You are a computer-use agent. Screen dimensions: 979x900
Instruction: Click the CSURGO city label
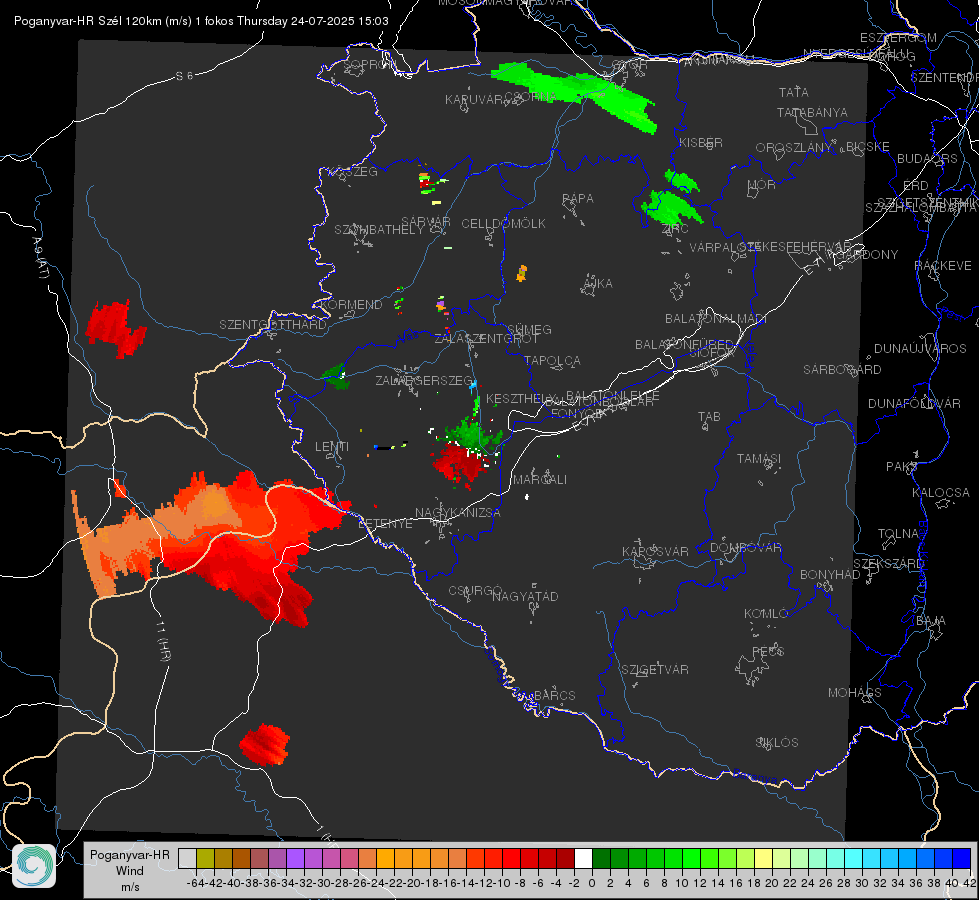click(x=475, y=591)
